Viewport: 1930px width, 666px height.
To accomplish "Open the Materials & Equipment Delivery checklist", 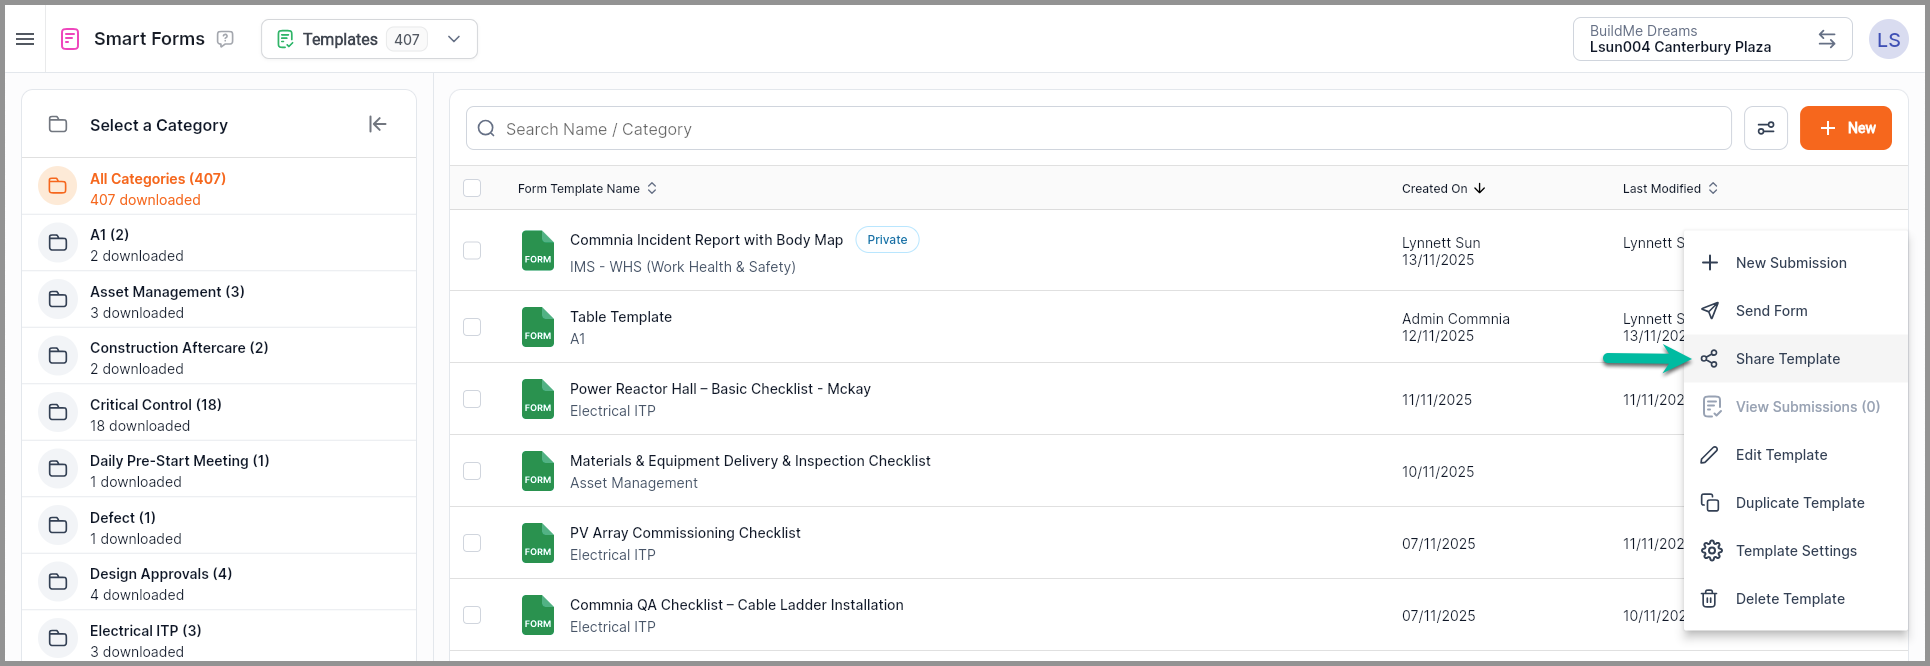I will click(749, 461).
